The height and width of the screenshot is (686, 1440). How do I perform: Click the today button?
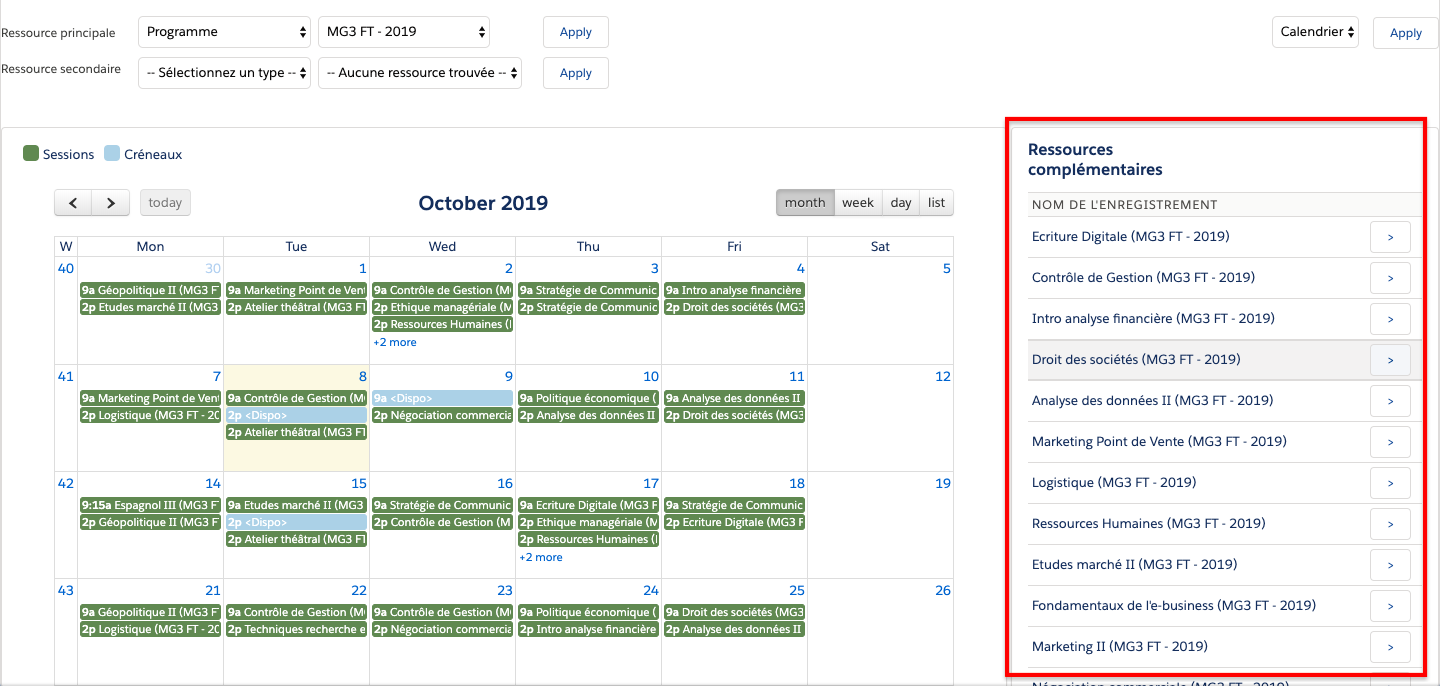coord(165,203)
